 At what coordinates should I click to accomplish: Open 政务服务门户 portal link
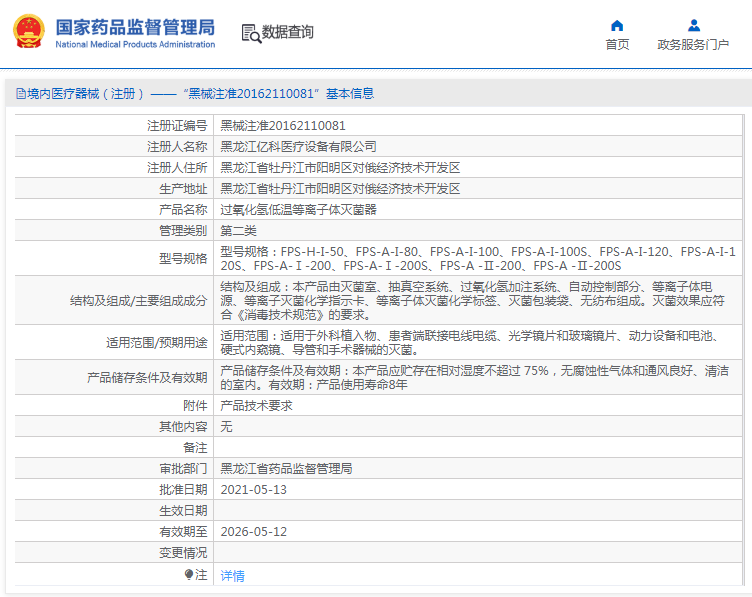pyautogui.click(x=693, y=45)
